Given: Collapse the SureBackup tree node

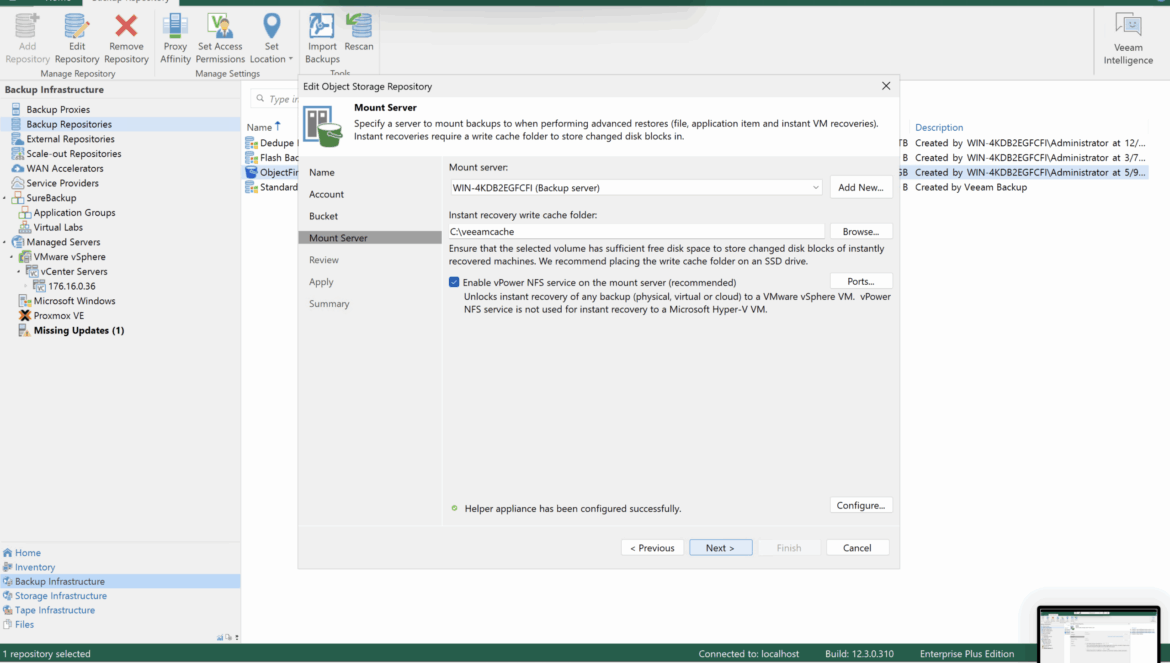Looking at the screenshot, I should tap(4, 198).
